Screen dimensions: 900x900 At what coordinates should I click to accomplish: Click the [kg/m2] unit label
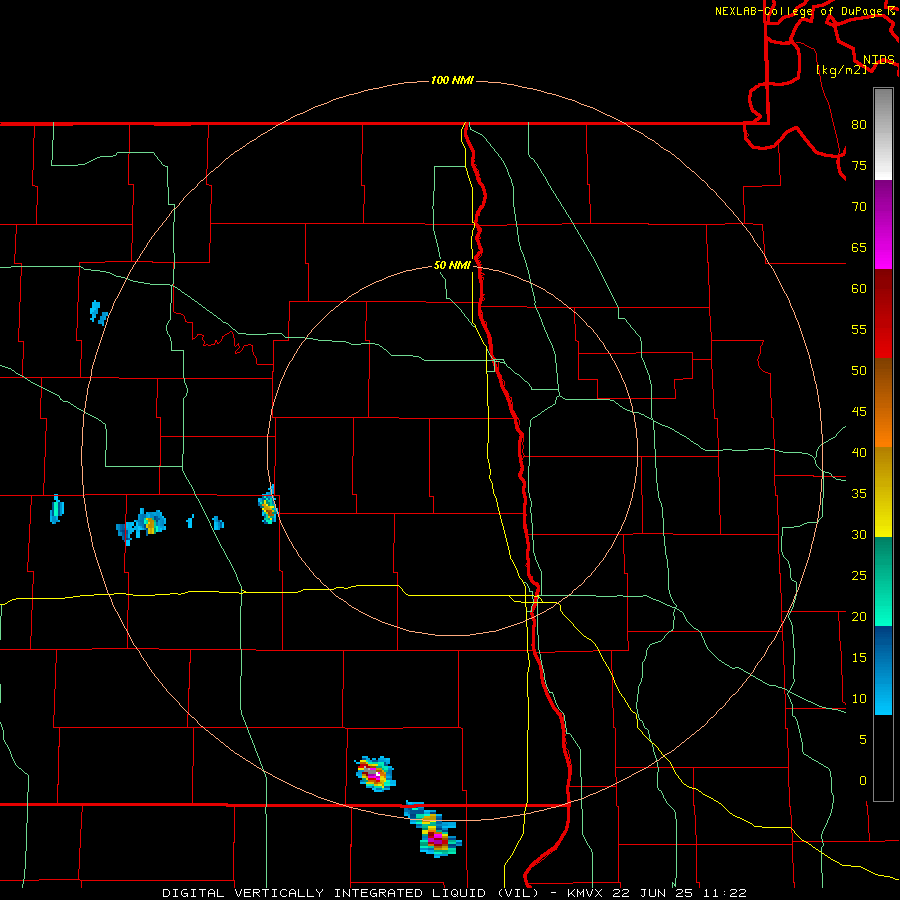pyautogui.click(x=841, y=69)
